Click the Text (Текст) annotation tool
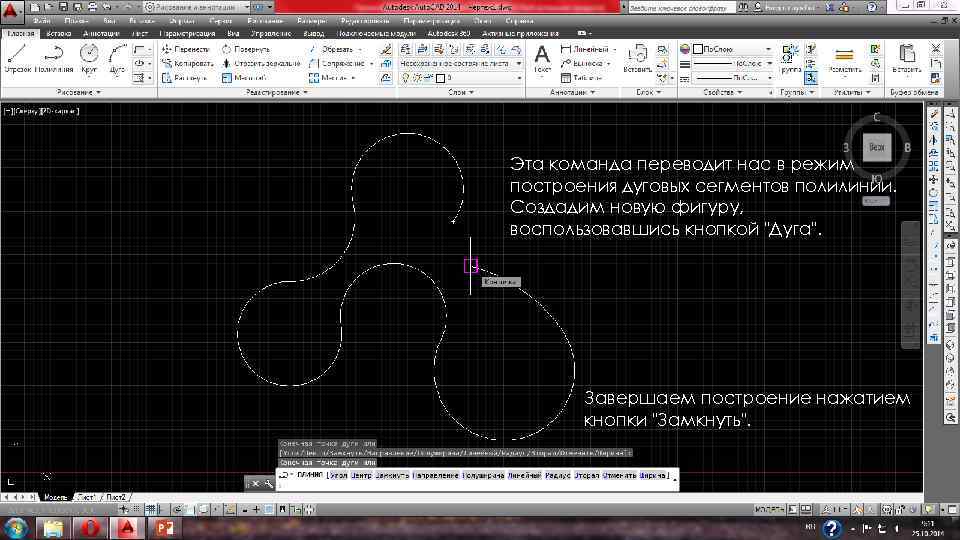 [543, 56]
